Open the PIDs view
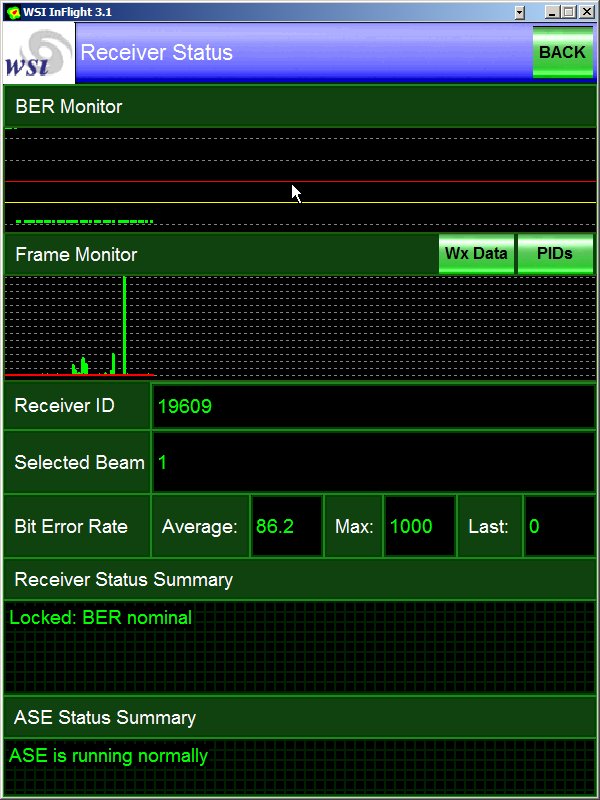This screenshot has width=600, height=800. click(555, 254)
